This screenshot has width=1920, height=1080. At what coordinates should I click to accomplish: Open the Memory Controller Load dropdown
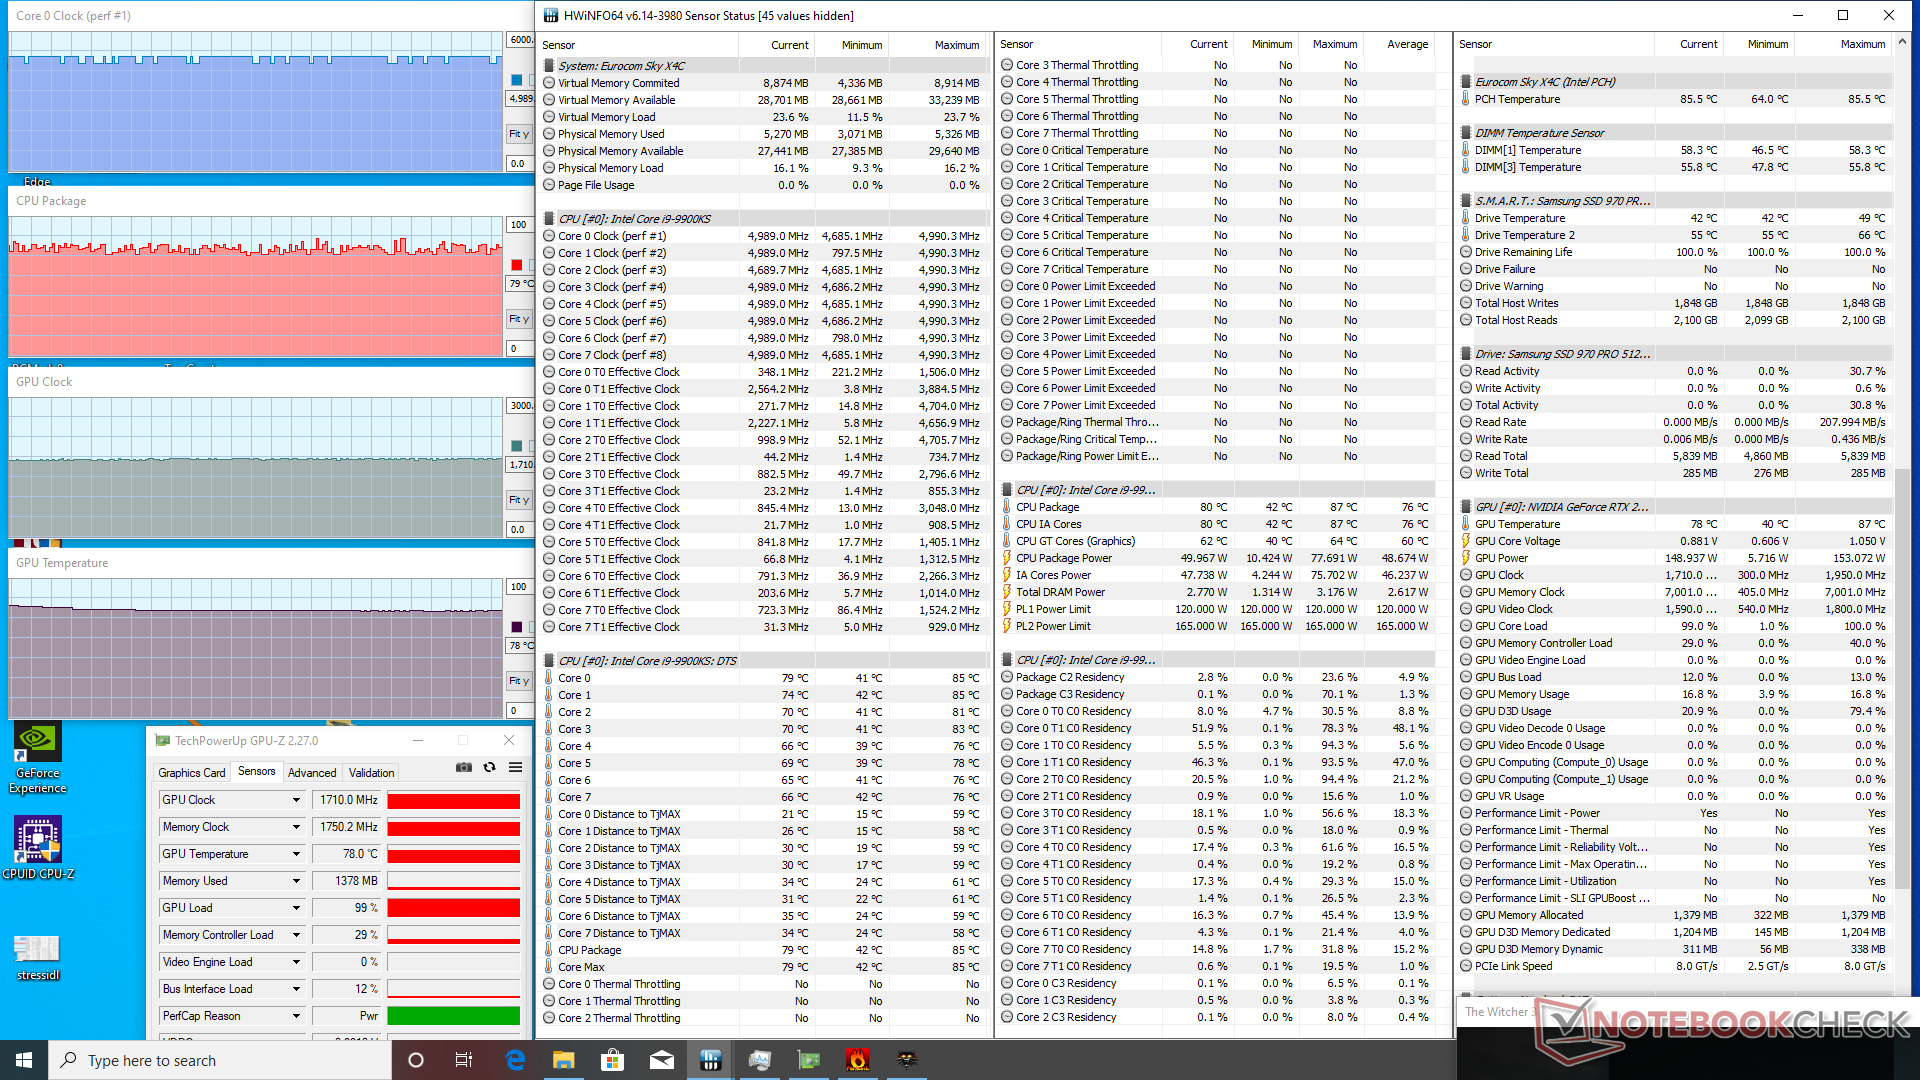(x=296, y=935)
